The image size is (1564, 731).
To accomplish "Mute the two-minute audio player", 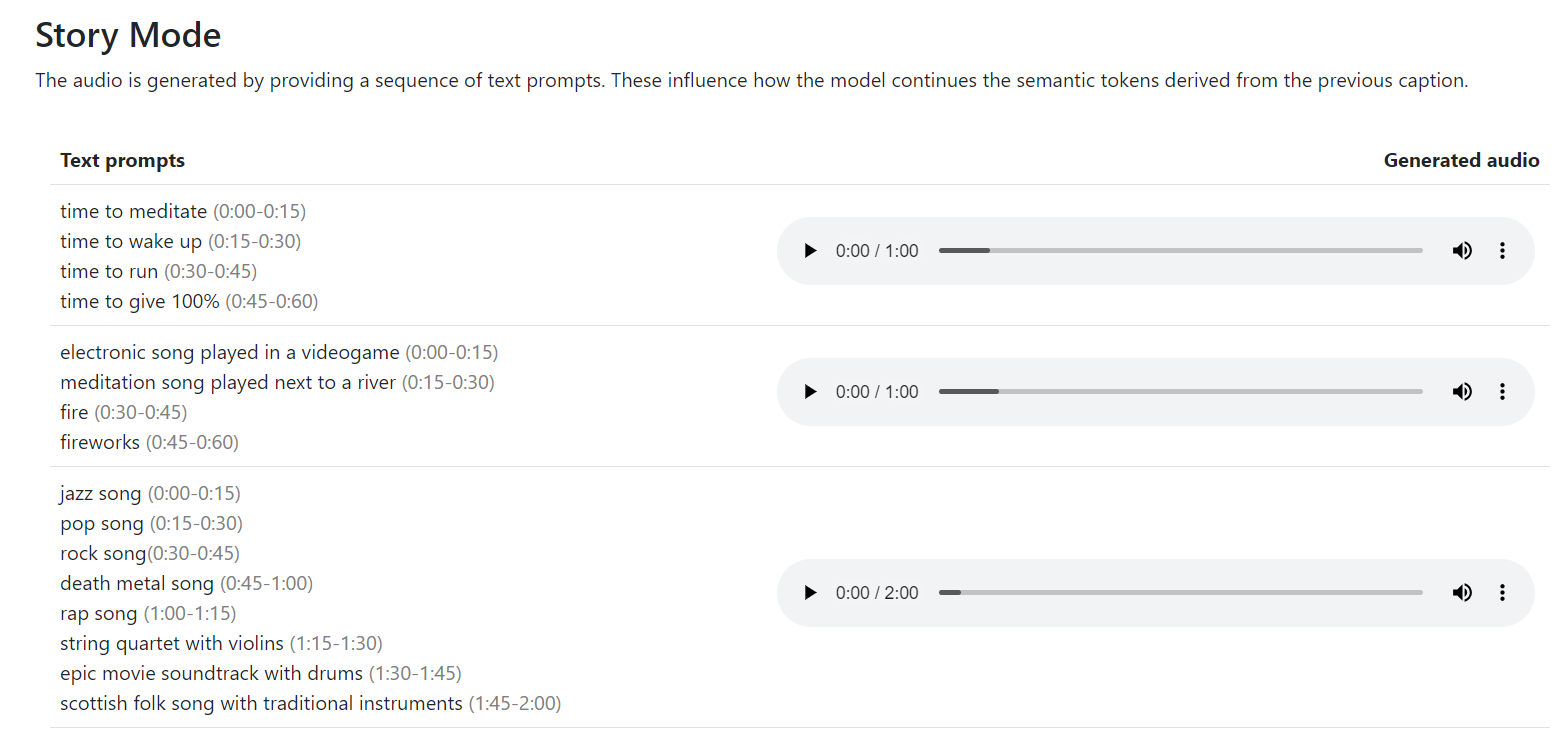I will coord(1462,593).
